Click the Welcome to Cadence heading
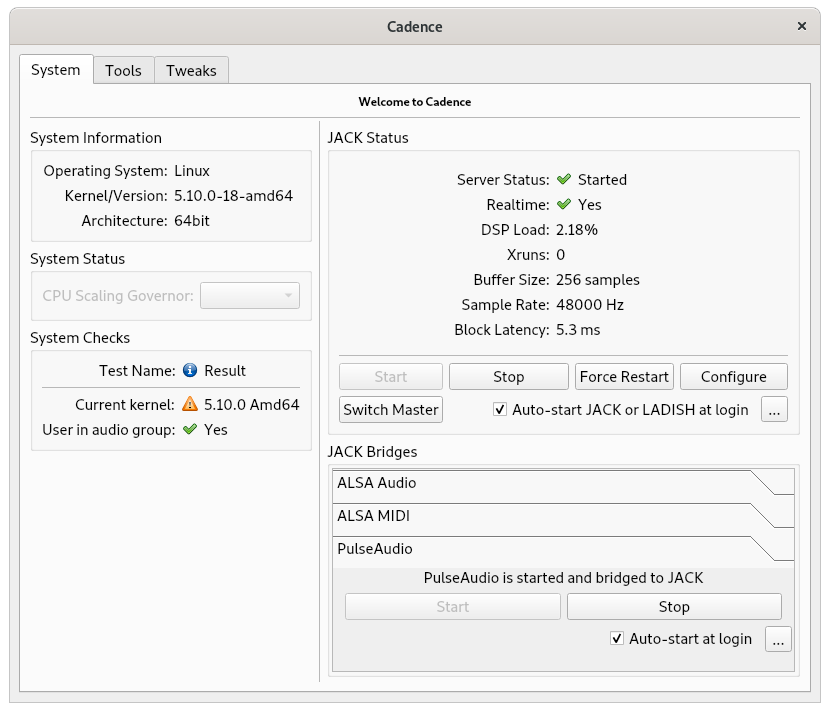Image resolution: width=830 pixels, height=712 pixels. point(415,102)
